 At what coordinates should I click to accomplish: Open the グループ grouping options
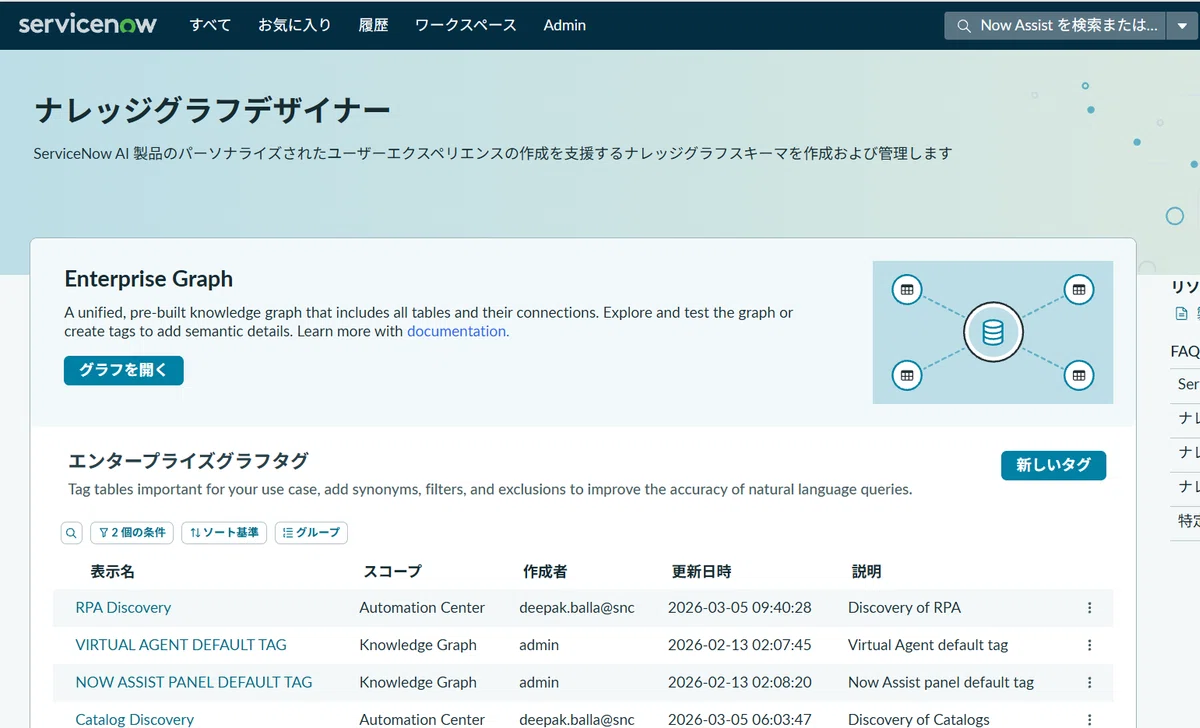311,533
